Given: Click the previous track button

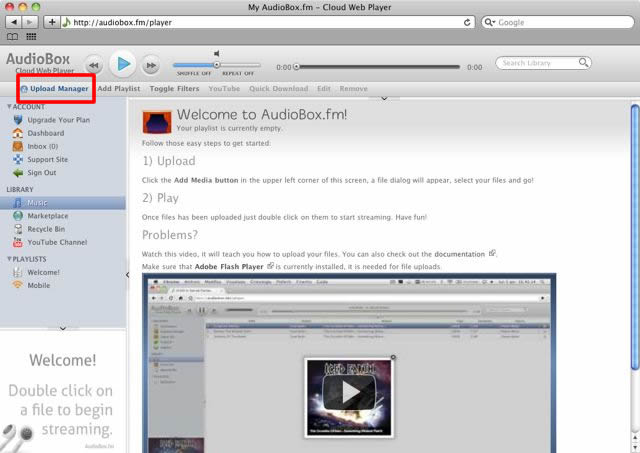Looking at the screenshot, I should (94, 65).
